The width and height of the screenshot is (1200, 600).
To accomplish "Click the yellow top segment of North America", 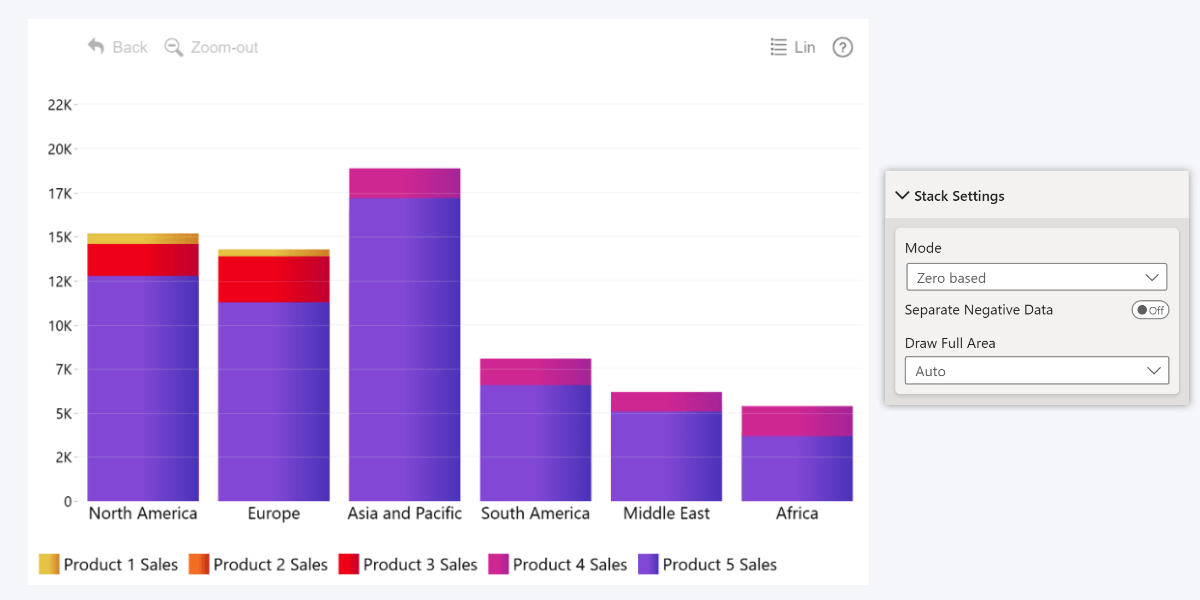I will [143, 238].
